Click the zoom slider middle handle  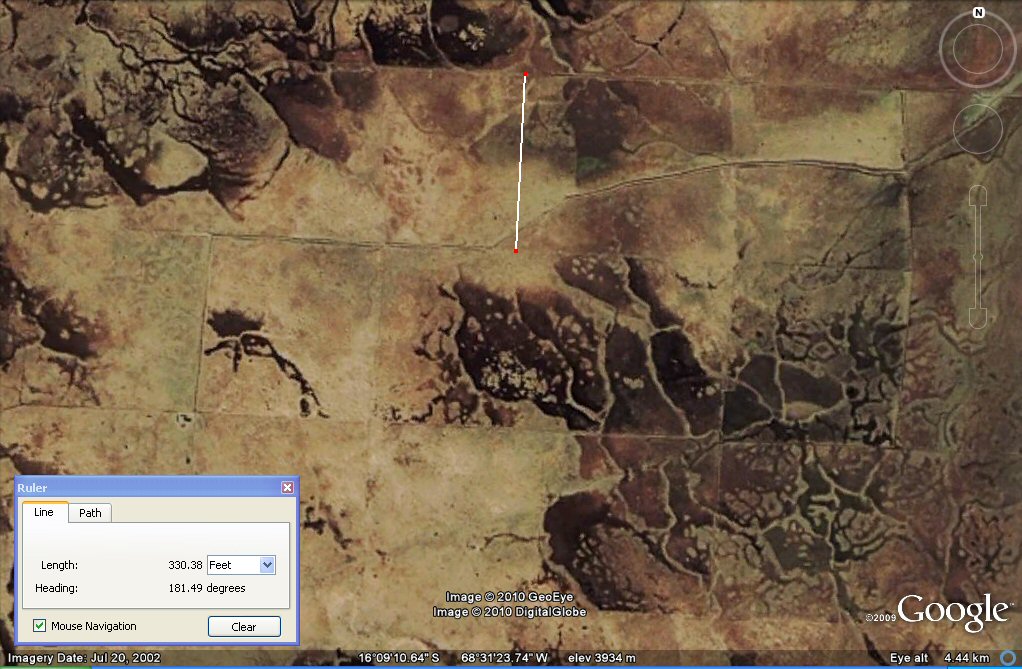pos(977,257)
